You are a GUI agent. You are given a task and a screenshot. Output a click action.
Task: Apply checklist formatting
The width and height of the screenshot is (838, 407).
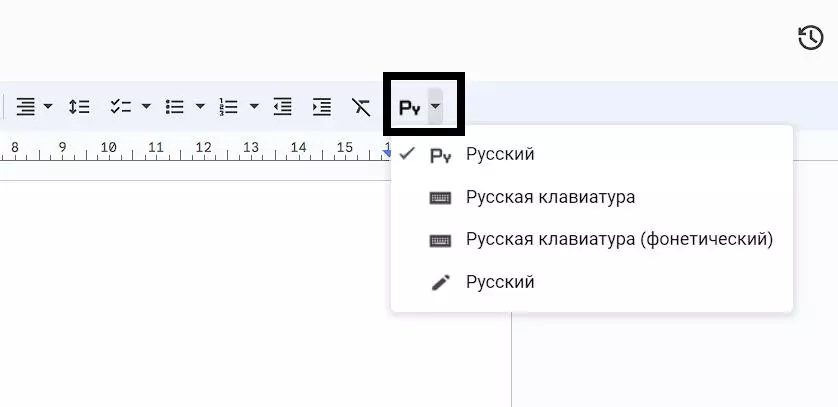tap(120, 106)
